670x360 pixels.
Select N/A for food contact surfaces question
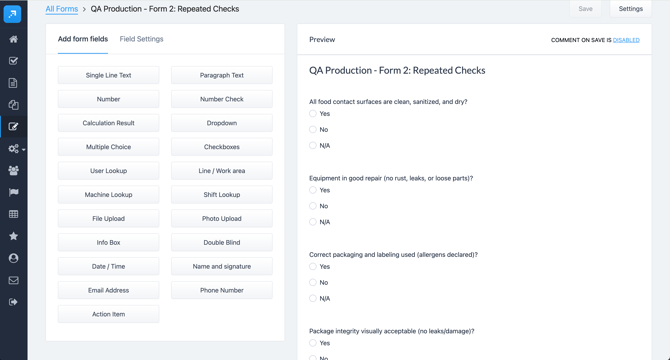(313, 146)
